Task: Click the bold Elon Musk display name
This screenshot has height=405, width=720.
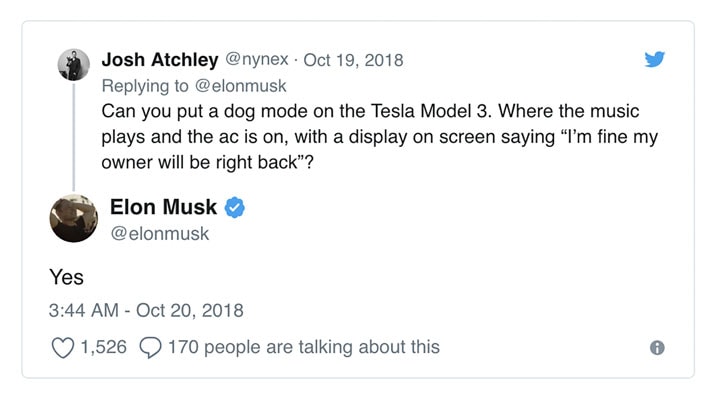Action: coord(164,208)
